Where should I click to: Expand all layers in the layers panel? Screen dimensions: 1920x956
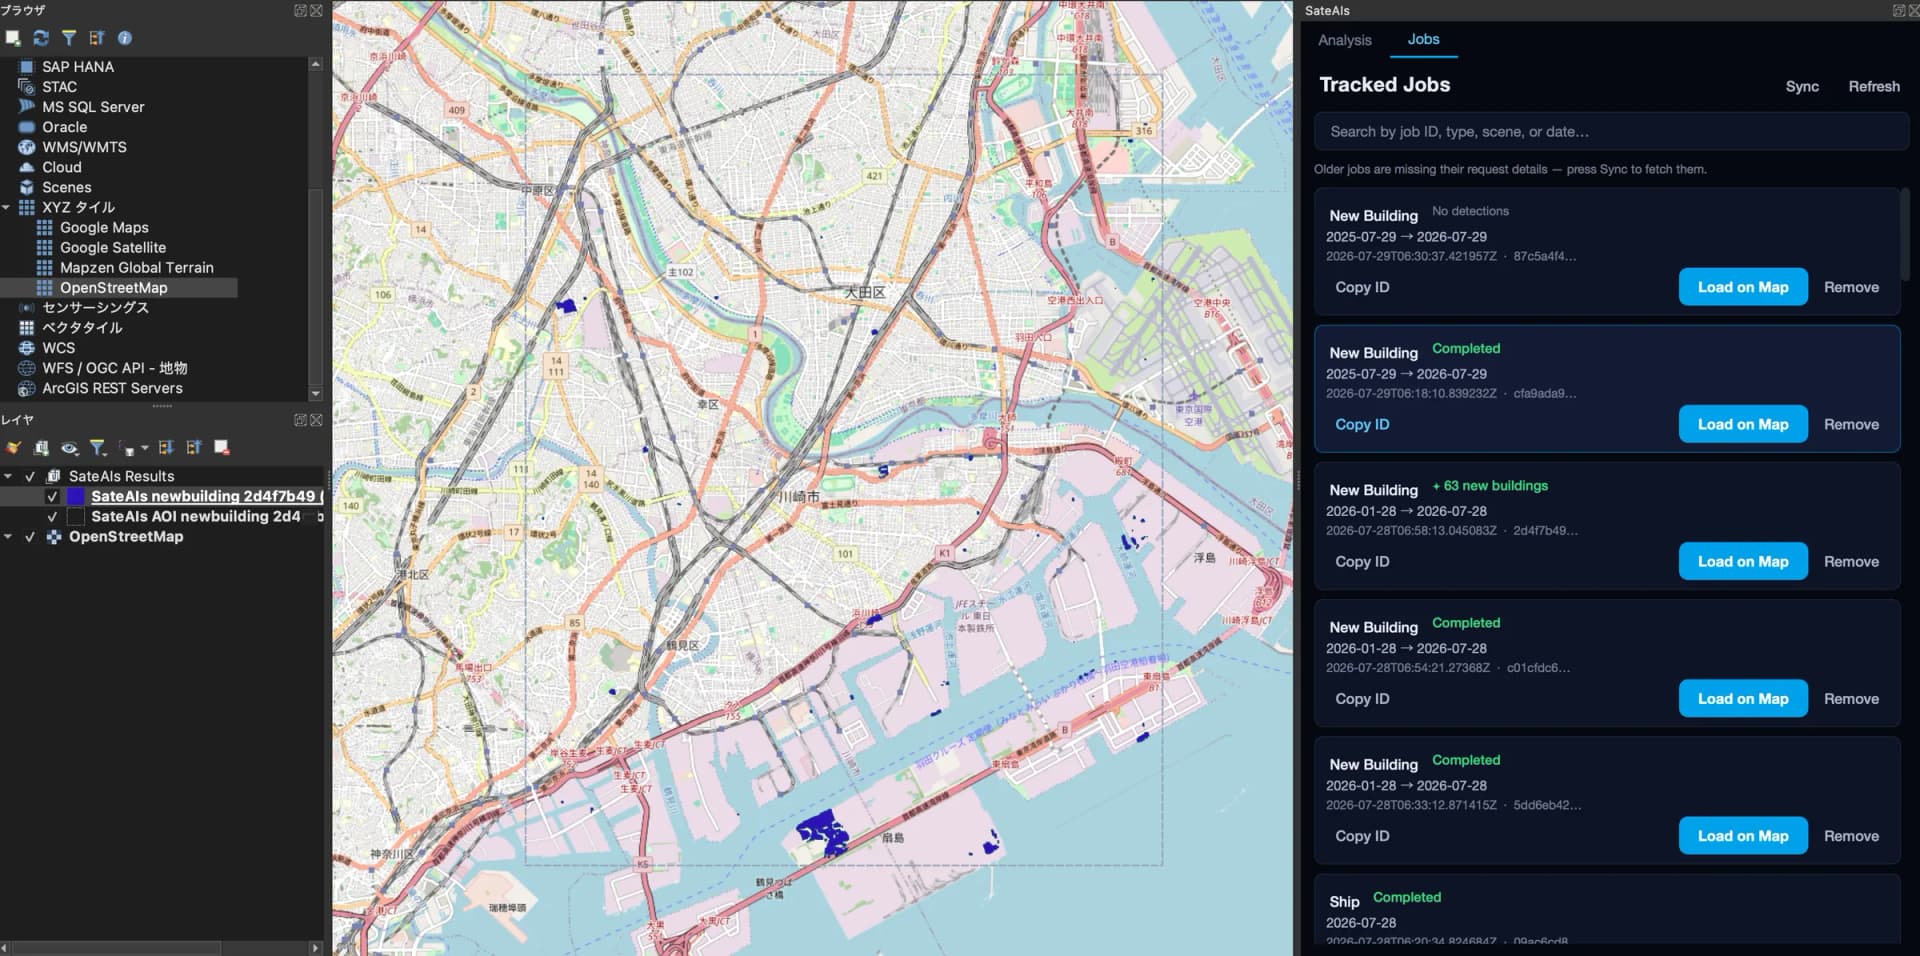[x=166, y=448]
